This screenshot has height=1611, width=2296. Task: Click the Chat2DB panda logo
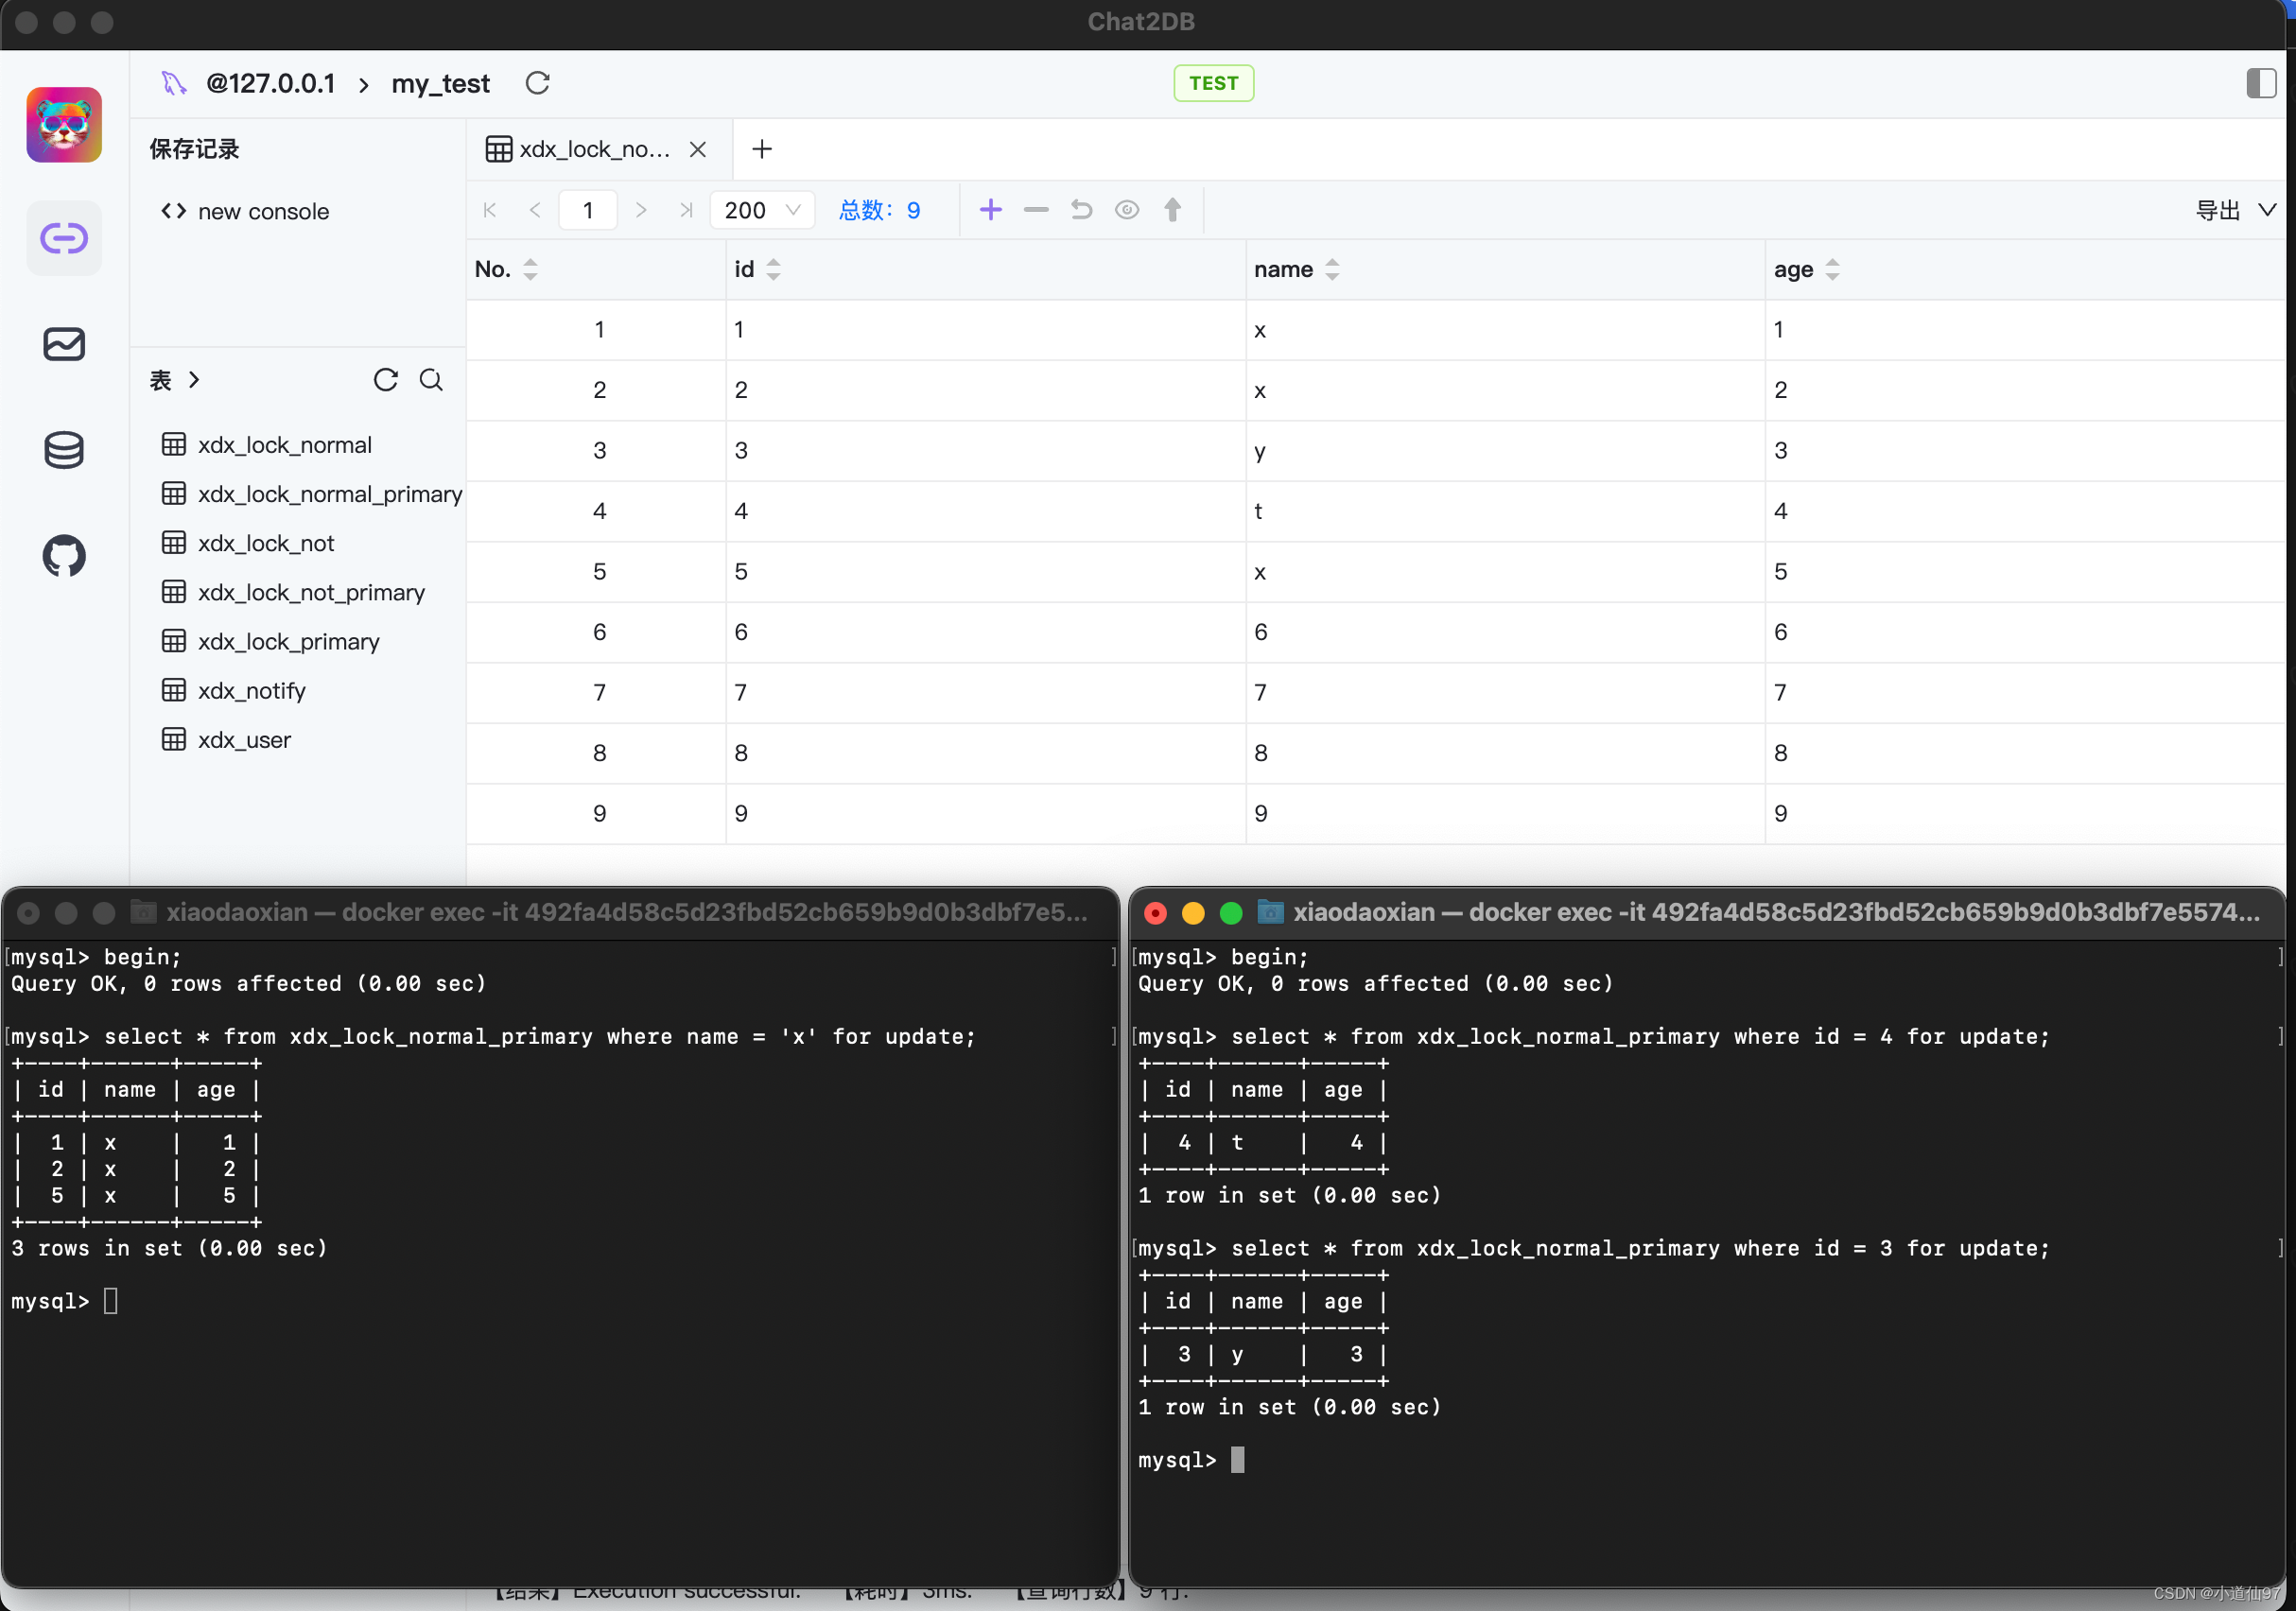(x=64, y=124)
